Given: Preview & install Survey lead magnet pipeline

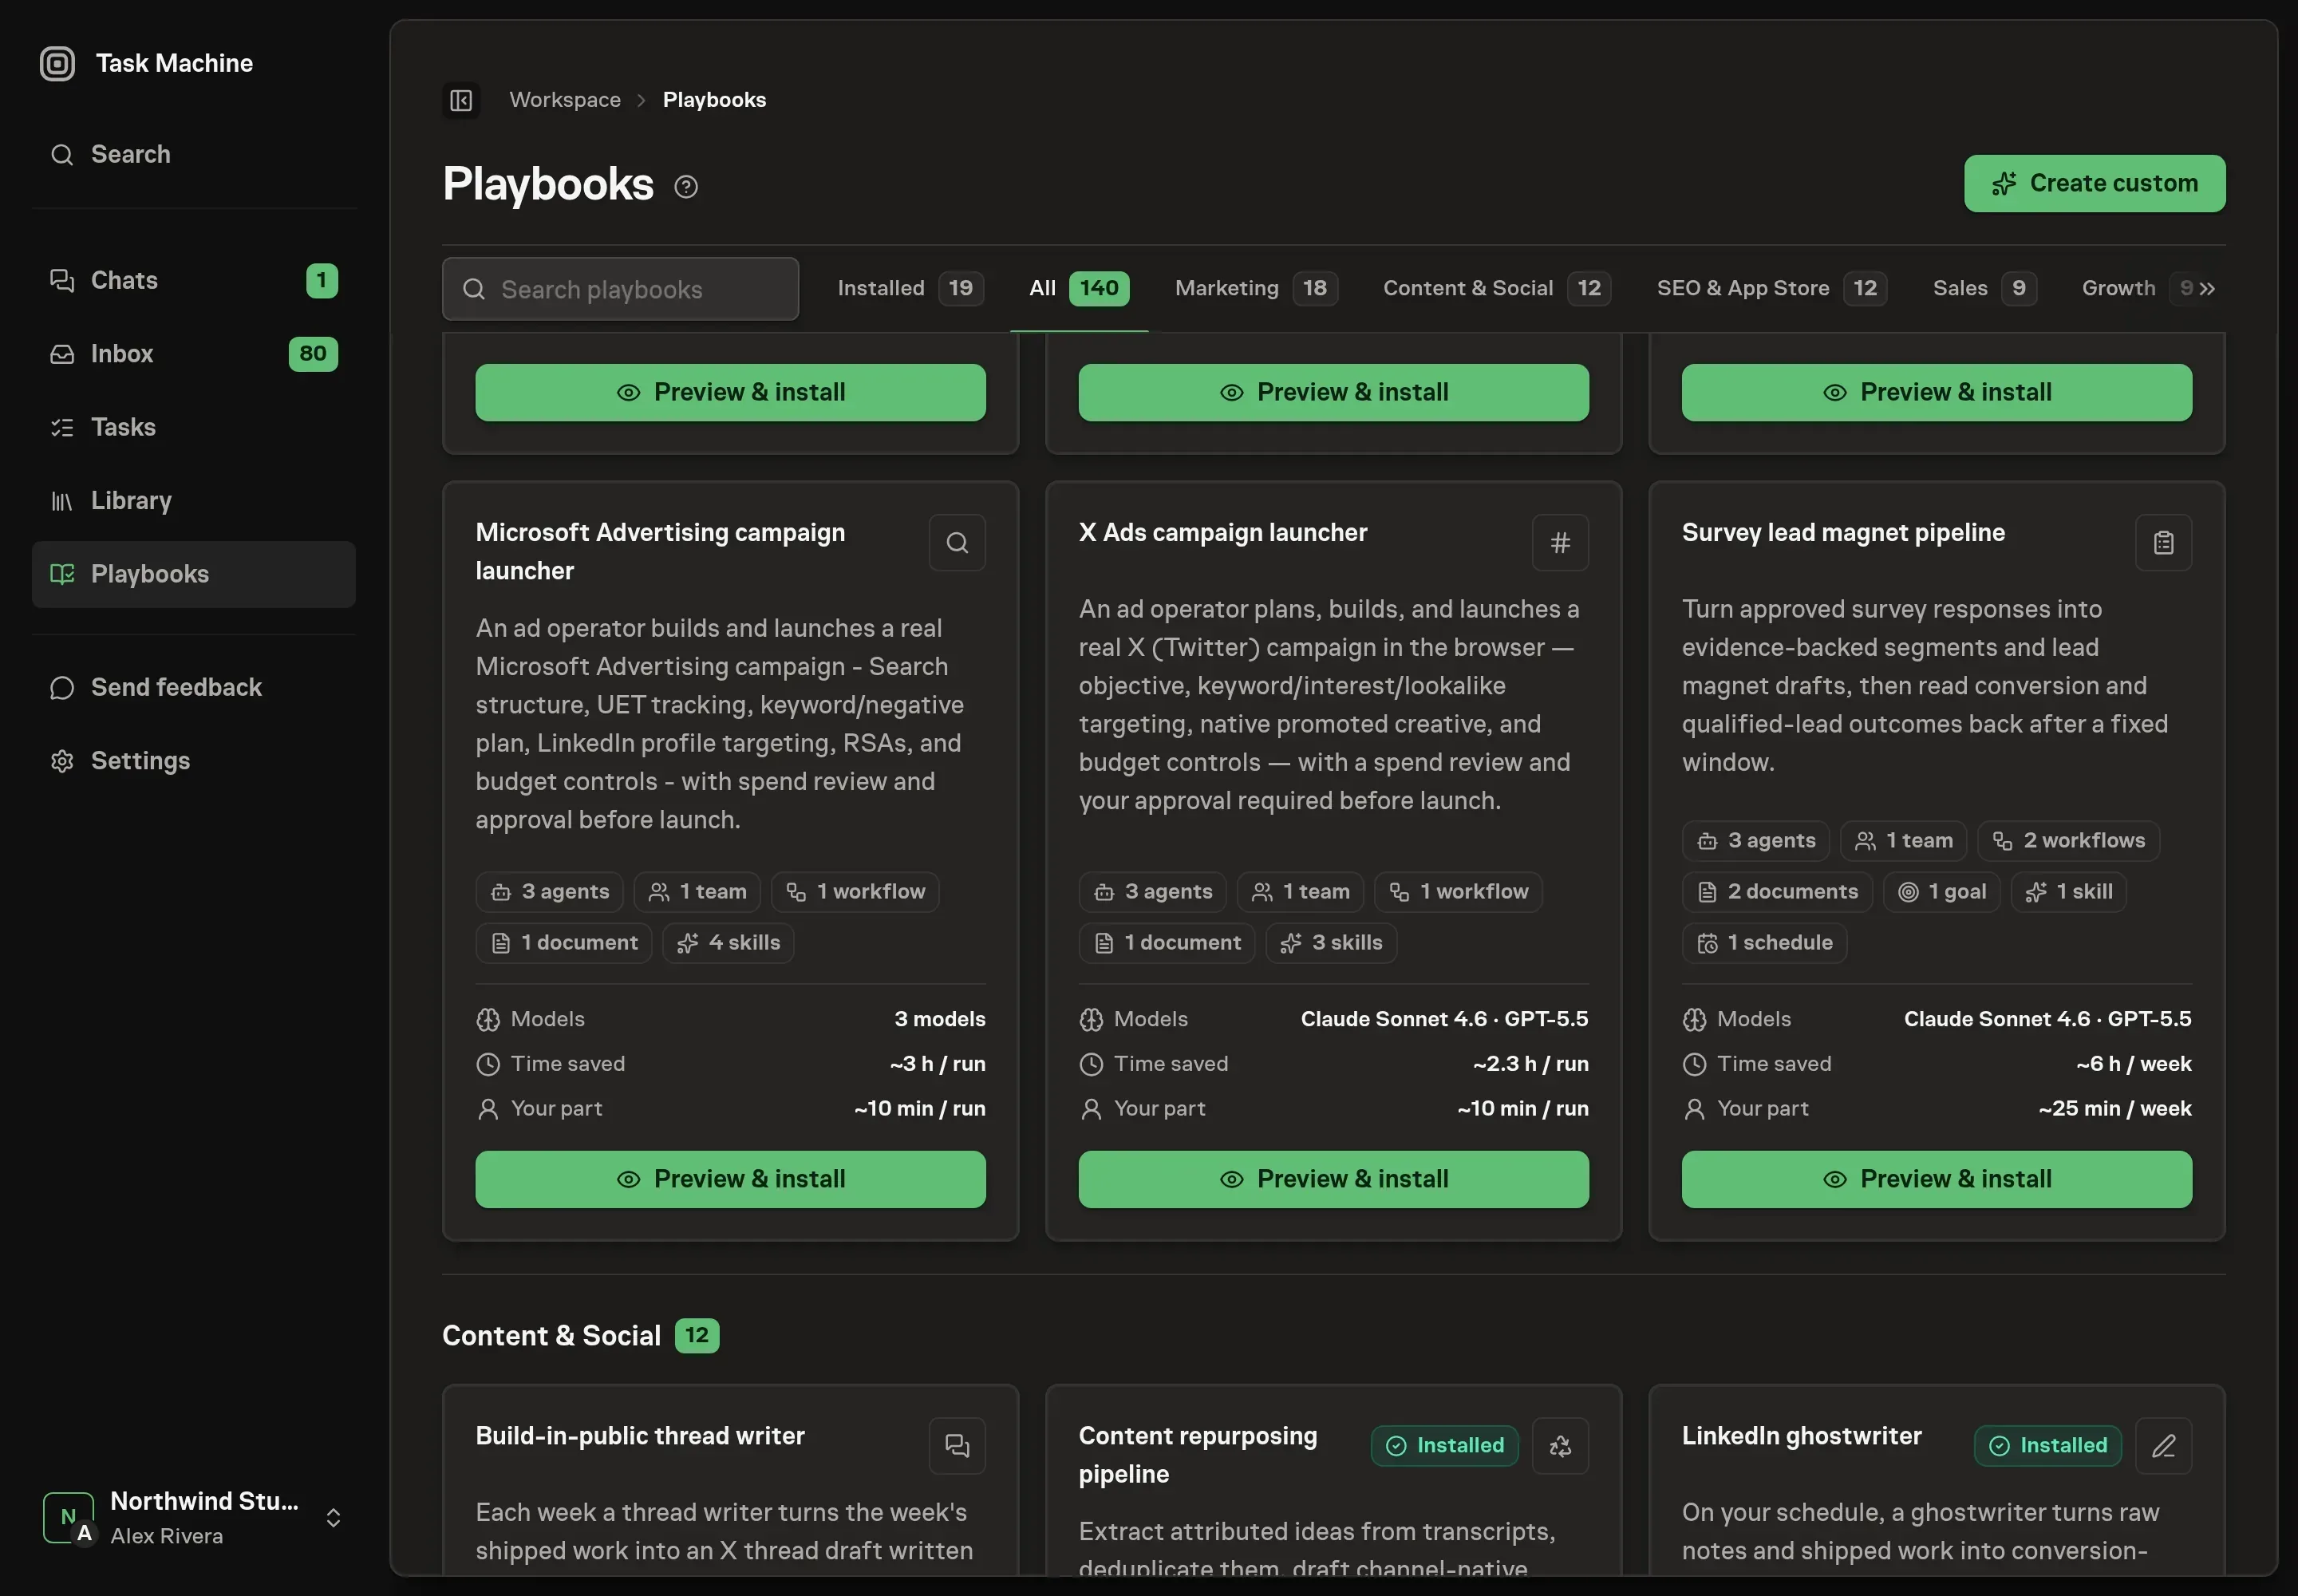Looking at the screenshot, I should tap(1936, 1179).
